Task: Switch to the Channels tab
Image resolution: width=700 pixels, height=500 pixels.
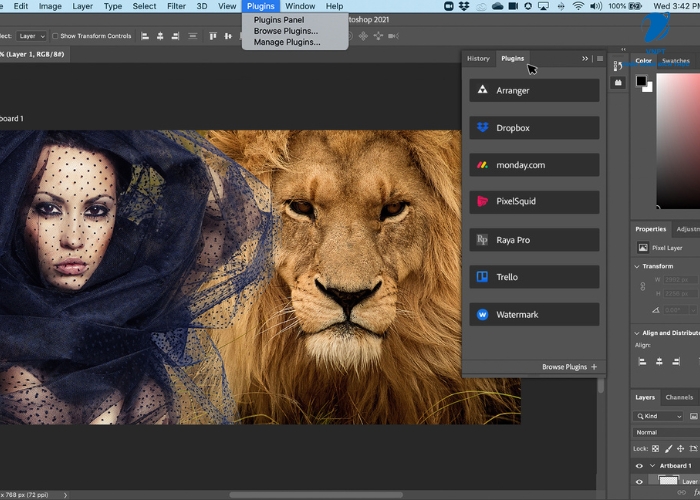Action: pos(679,397)
